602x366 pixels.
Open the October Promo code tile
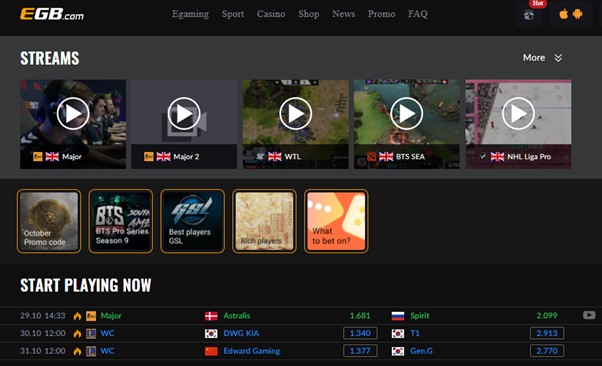(x=49, y=221)
